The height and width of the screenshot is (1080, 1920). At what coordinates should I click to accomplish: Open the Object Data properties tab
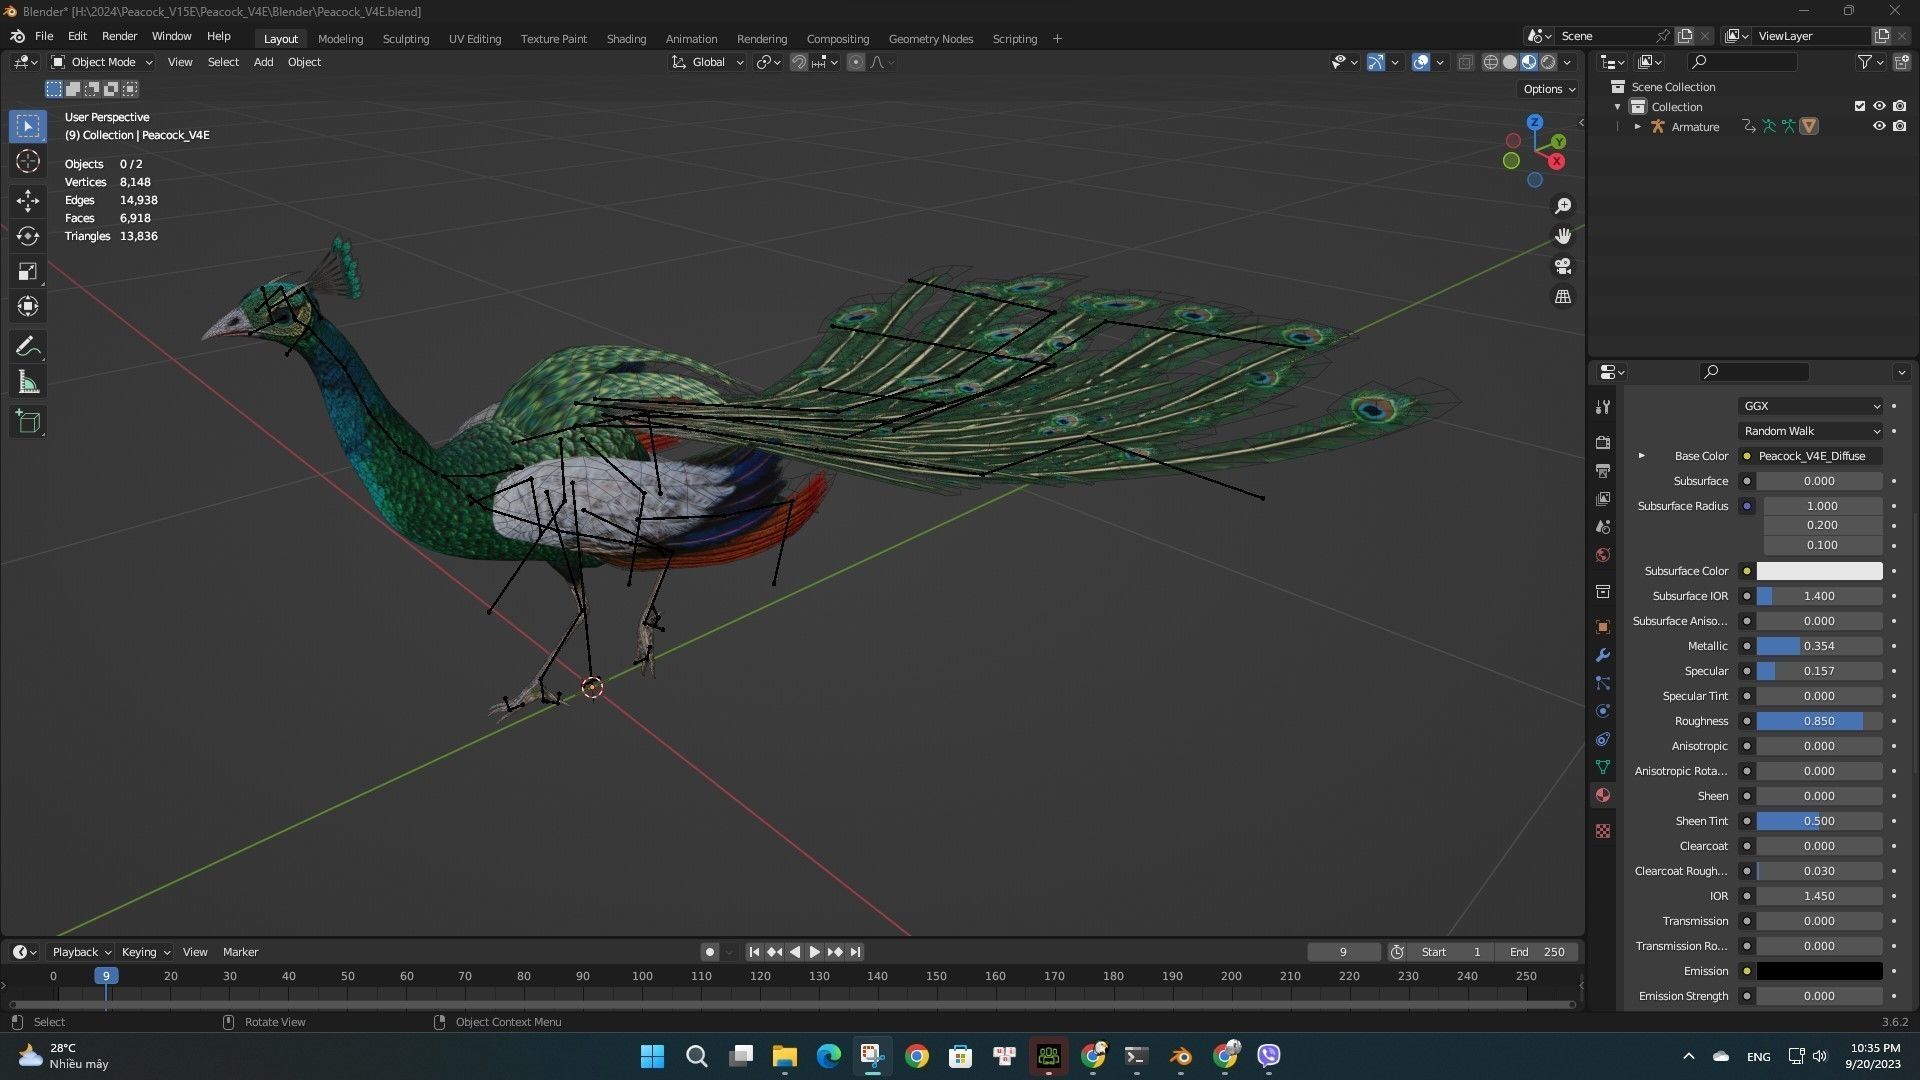coord(1603,767)
